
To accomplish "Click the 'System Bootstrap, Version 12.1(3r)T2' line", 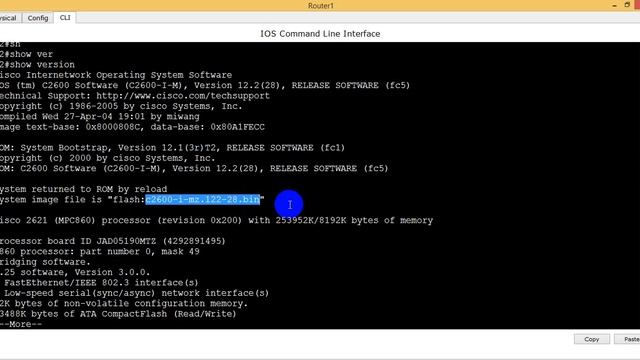I will [x=172, y=148].
